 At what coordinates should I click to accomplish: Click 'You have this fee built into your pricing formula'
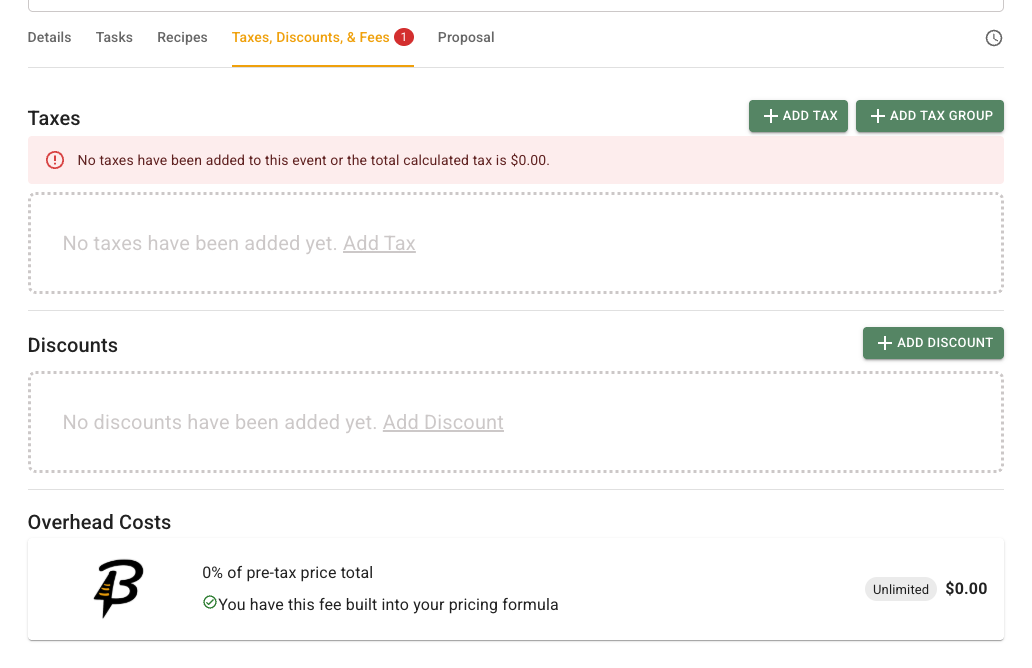388,605
